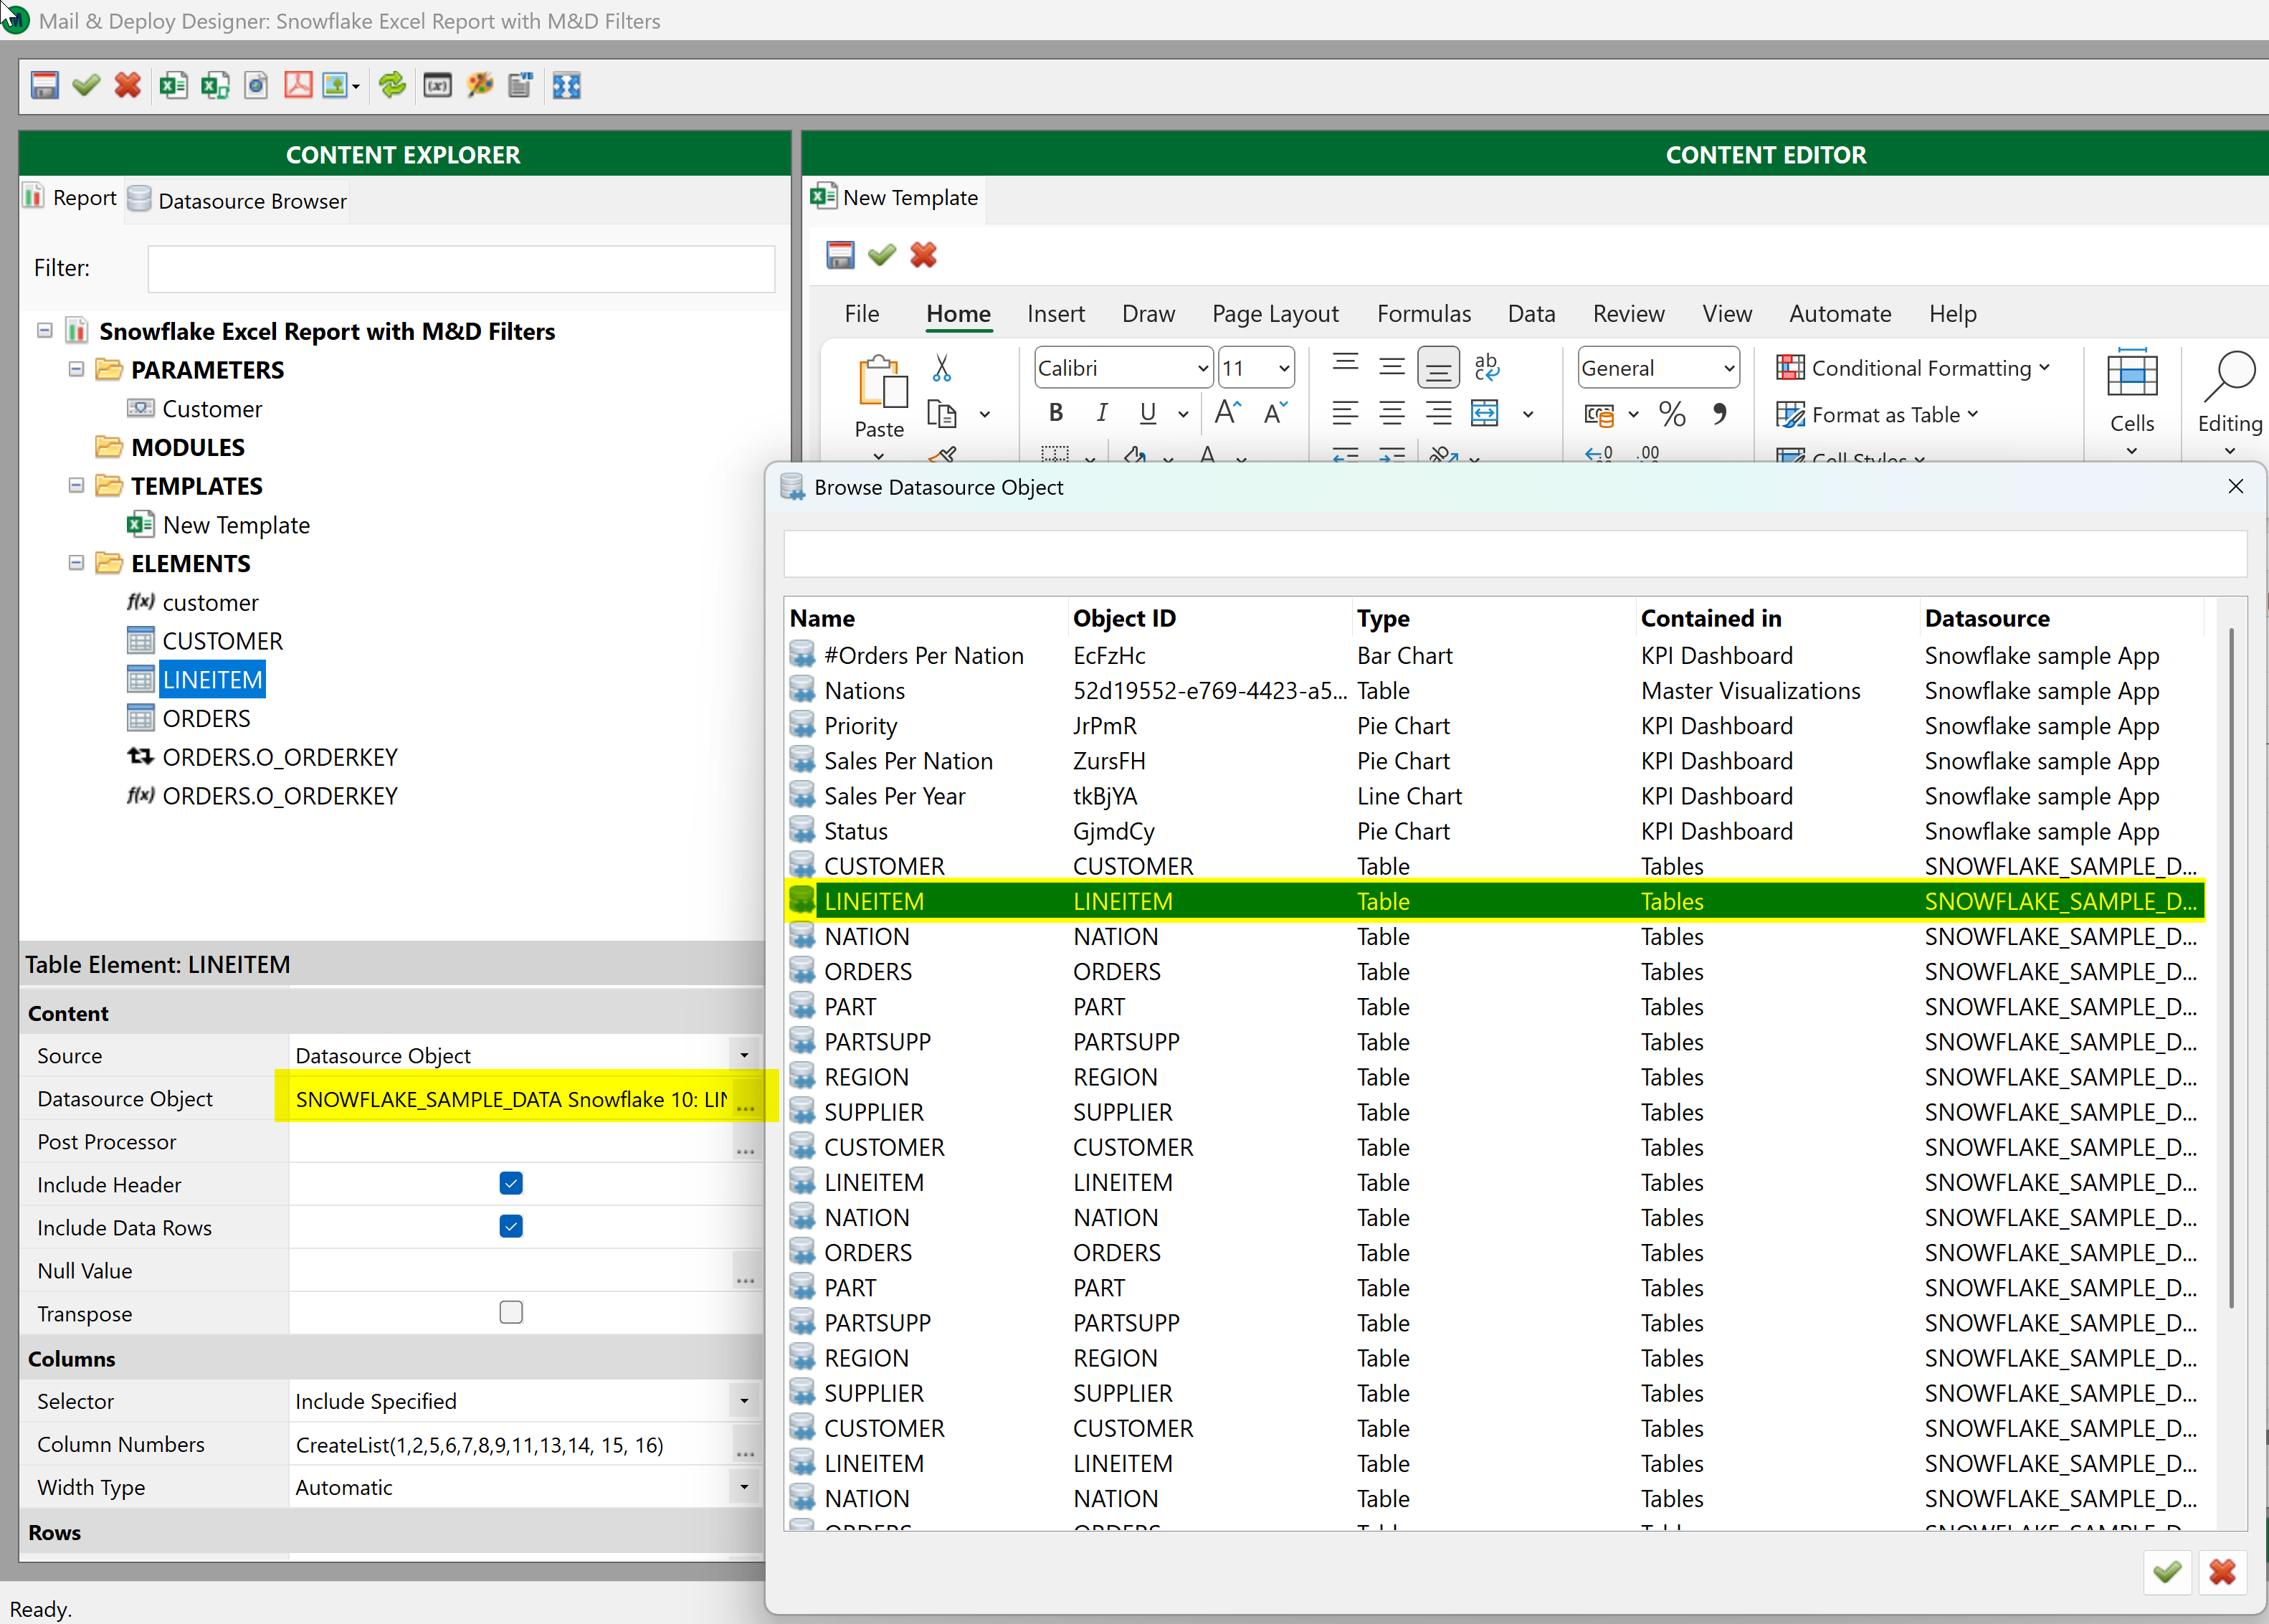
Task: Click the paint palette icon in the toolbar
Action: 480,85
